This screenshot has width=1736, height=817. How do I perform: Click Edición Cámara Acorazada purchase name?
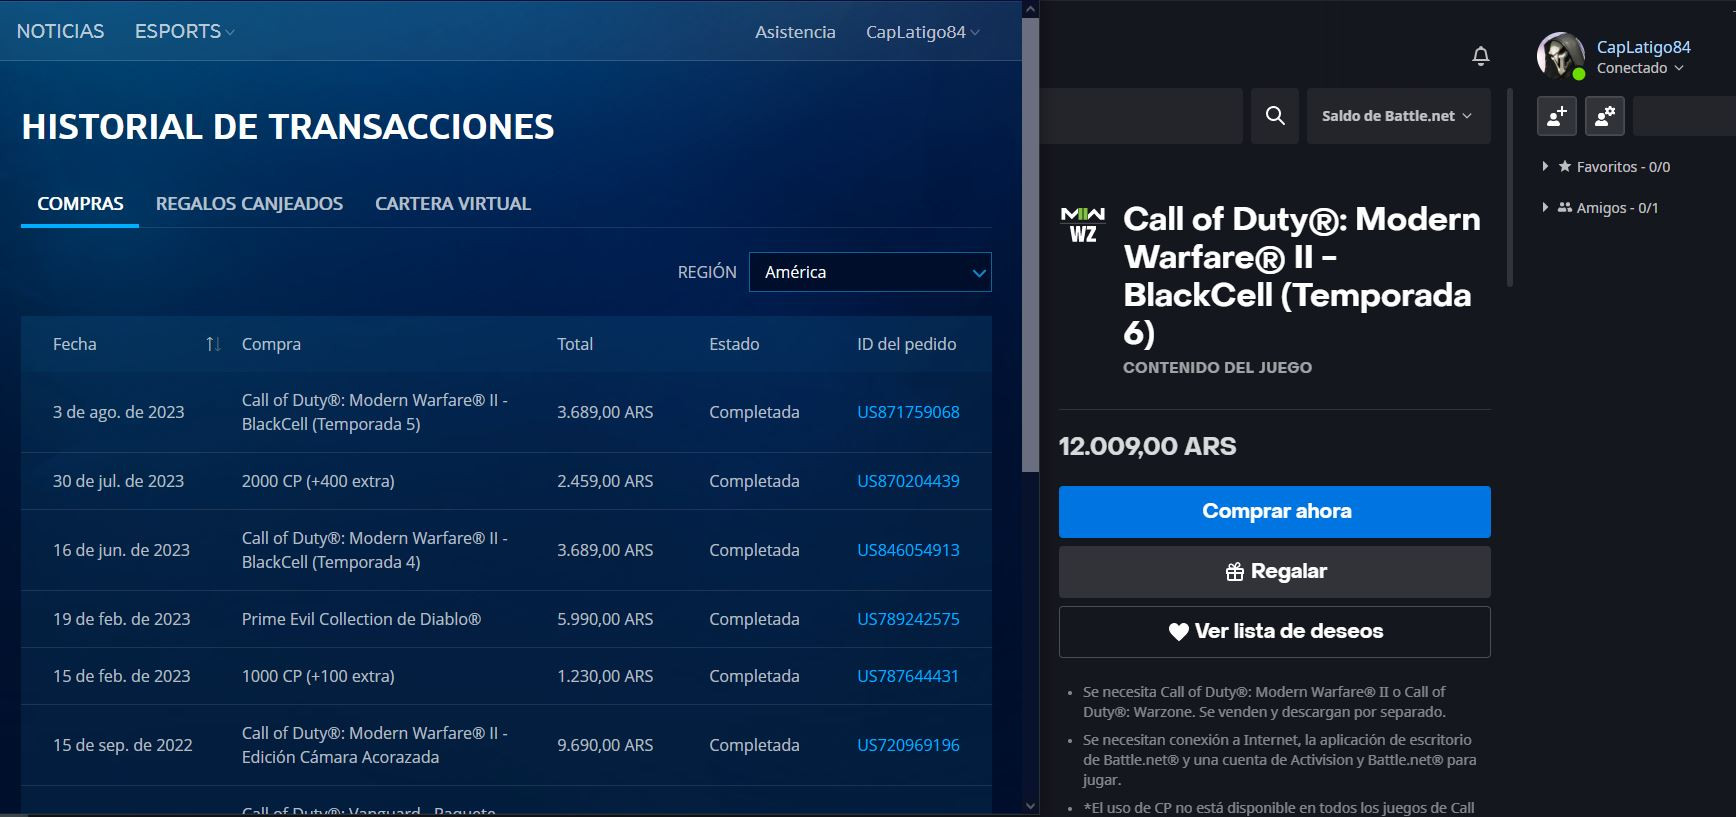[375, 745]
